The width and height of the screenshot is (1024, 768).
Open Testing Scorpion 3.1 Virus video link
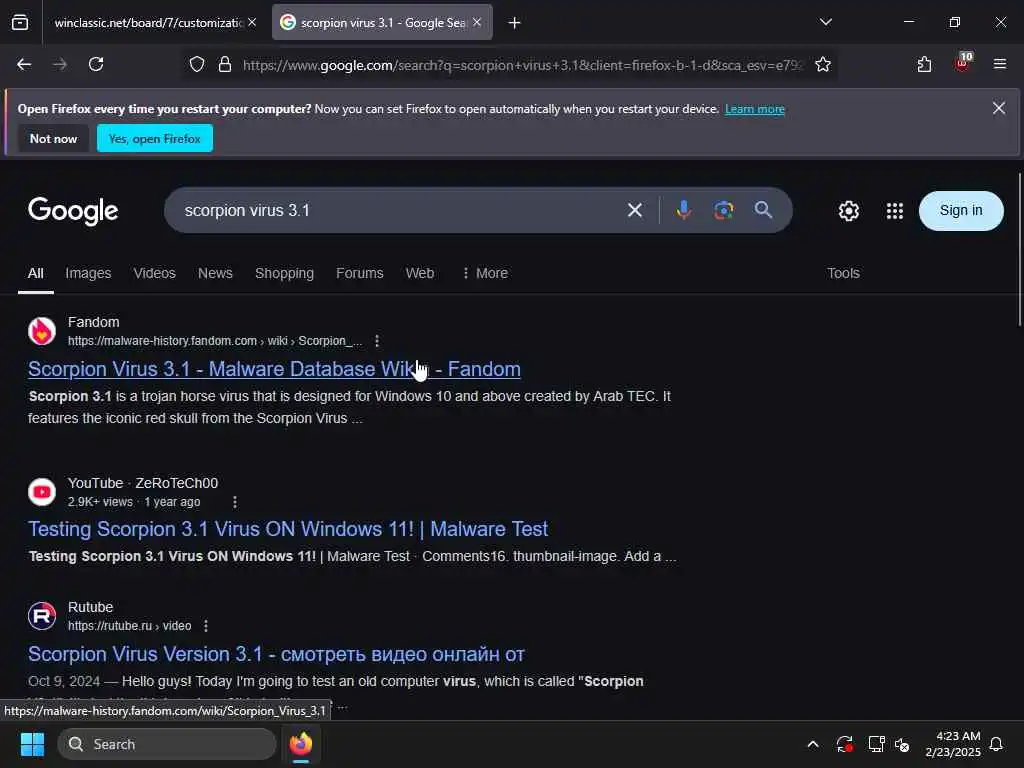(288, 529)
